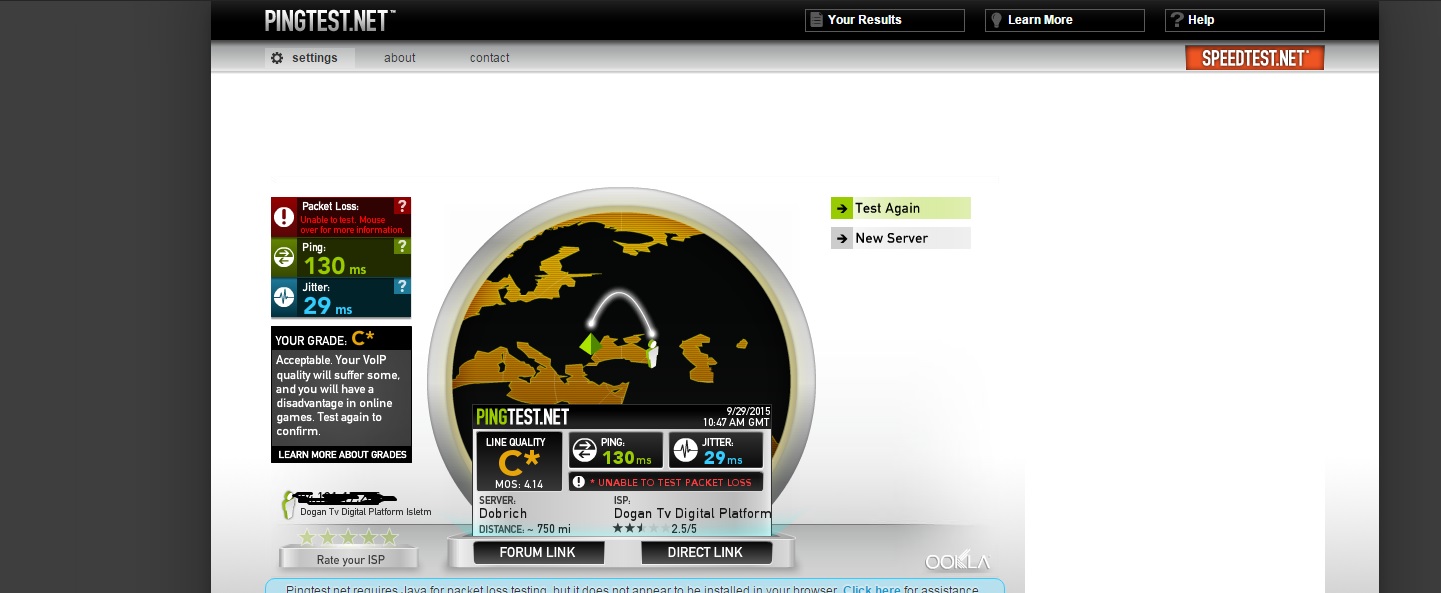Copy result using Forum Link button

pos(538,552)
